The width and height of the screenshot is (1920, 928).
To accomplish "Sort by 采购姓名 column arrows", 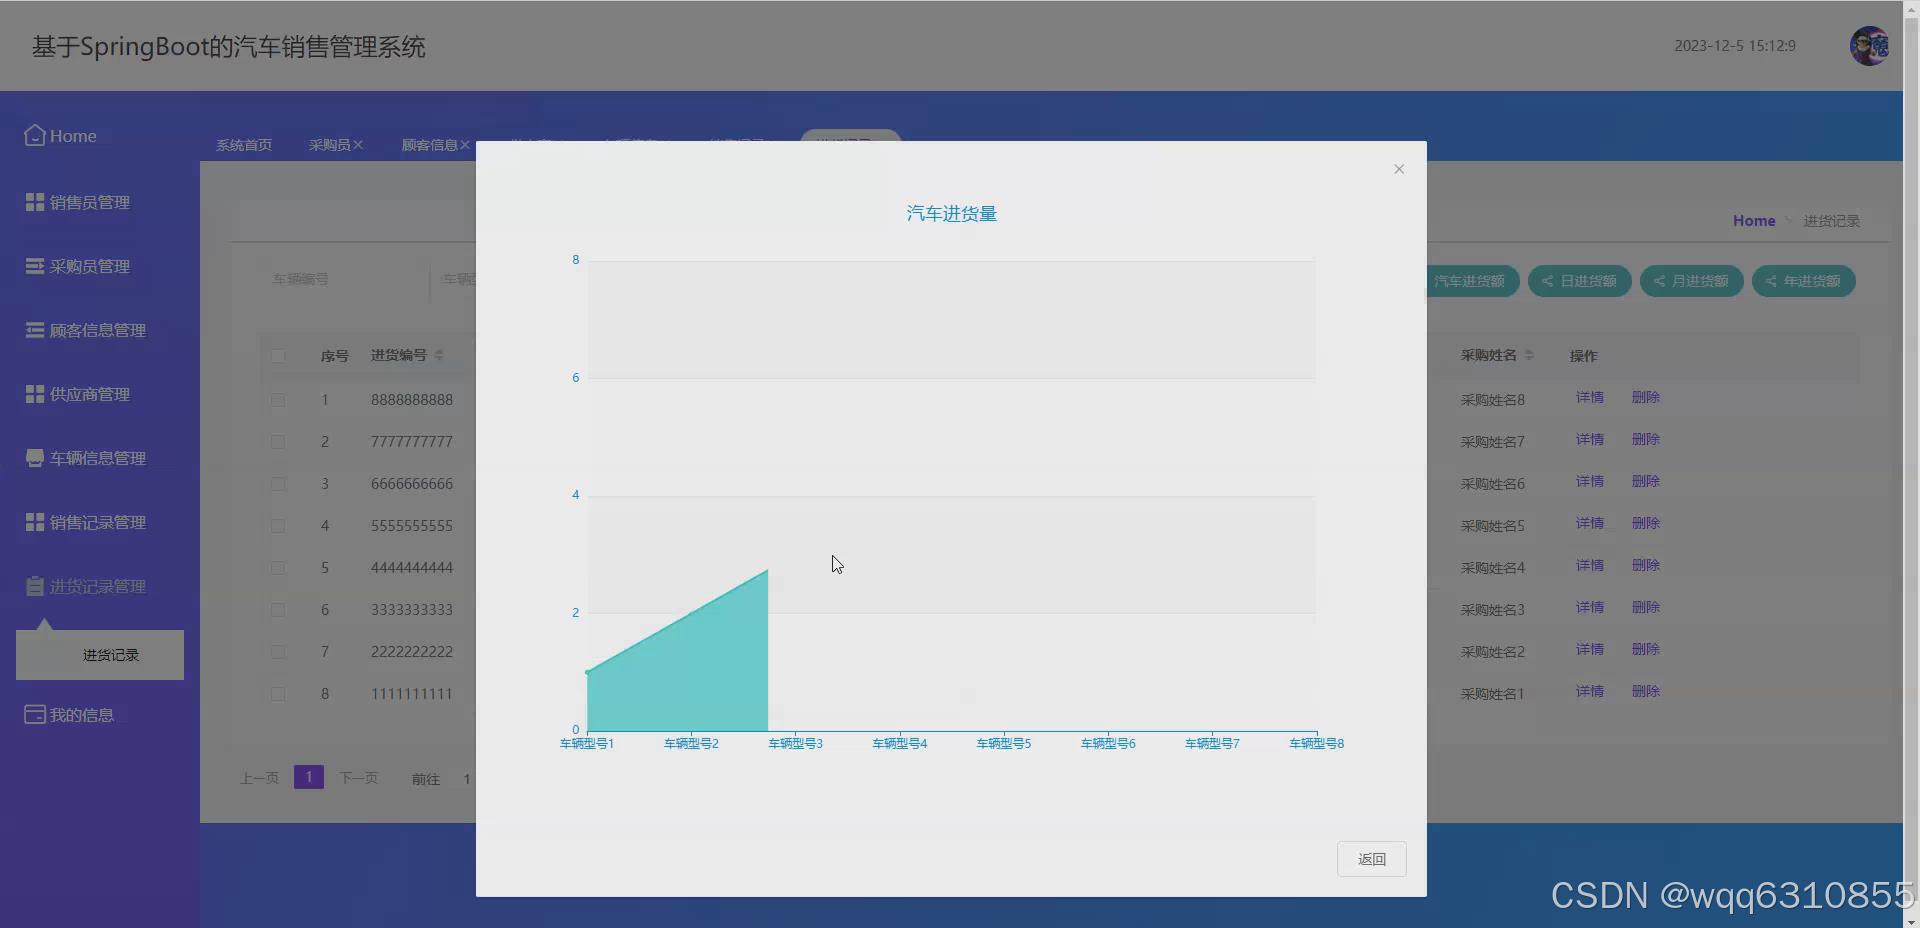I will pos(1529,355).
